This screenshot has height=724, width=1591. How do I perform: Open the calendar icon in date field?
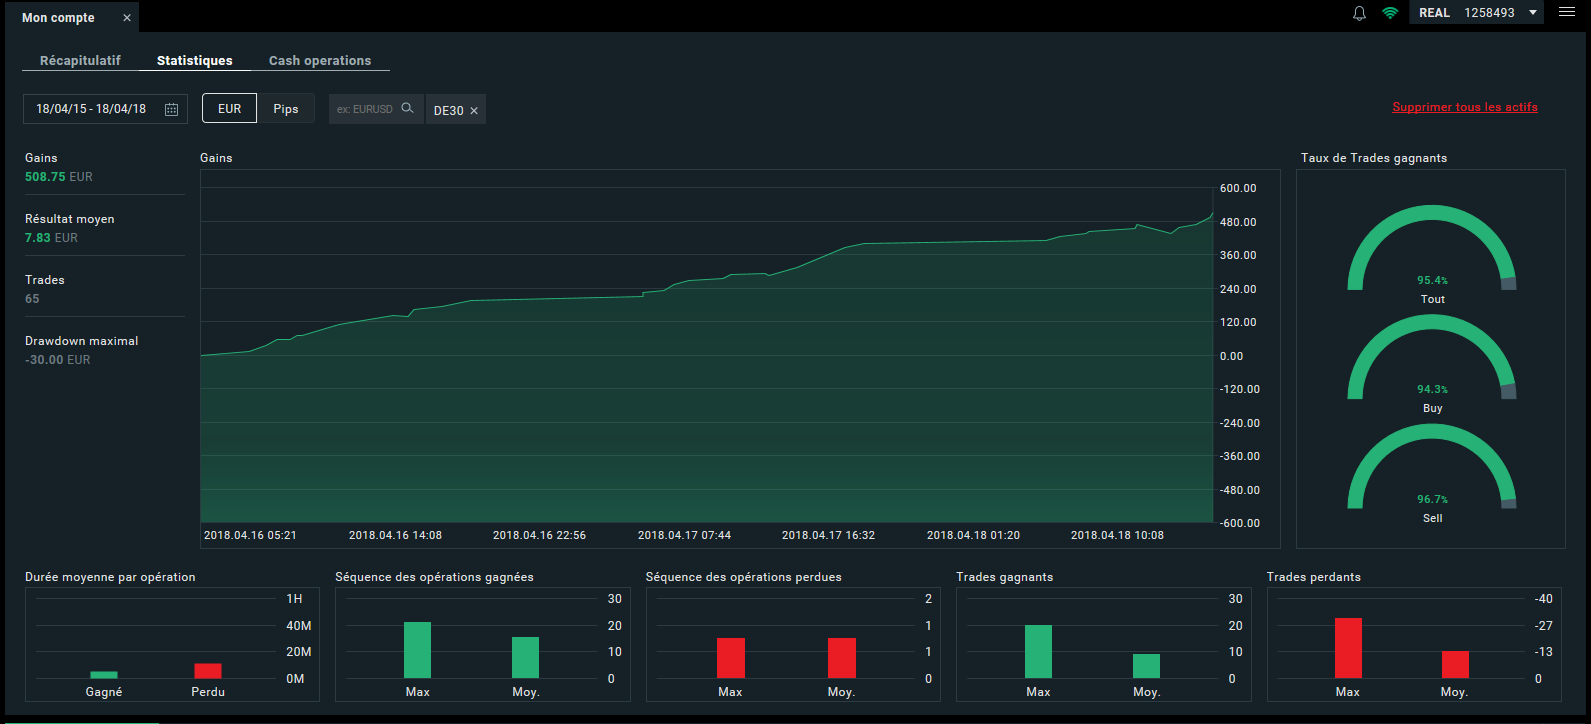pos(171,109)
